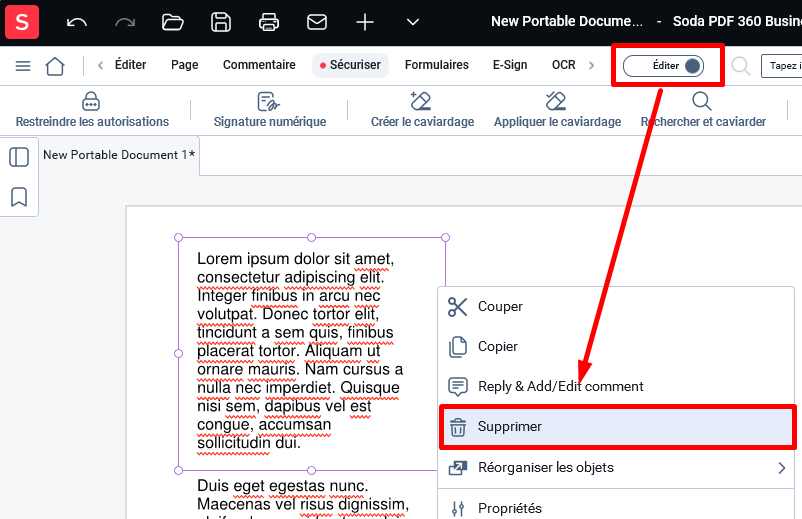Image resolution: width=802 pixels, height=519 pixels.
Task: Choose Couper from the context menu
Action: (616, 307)
